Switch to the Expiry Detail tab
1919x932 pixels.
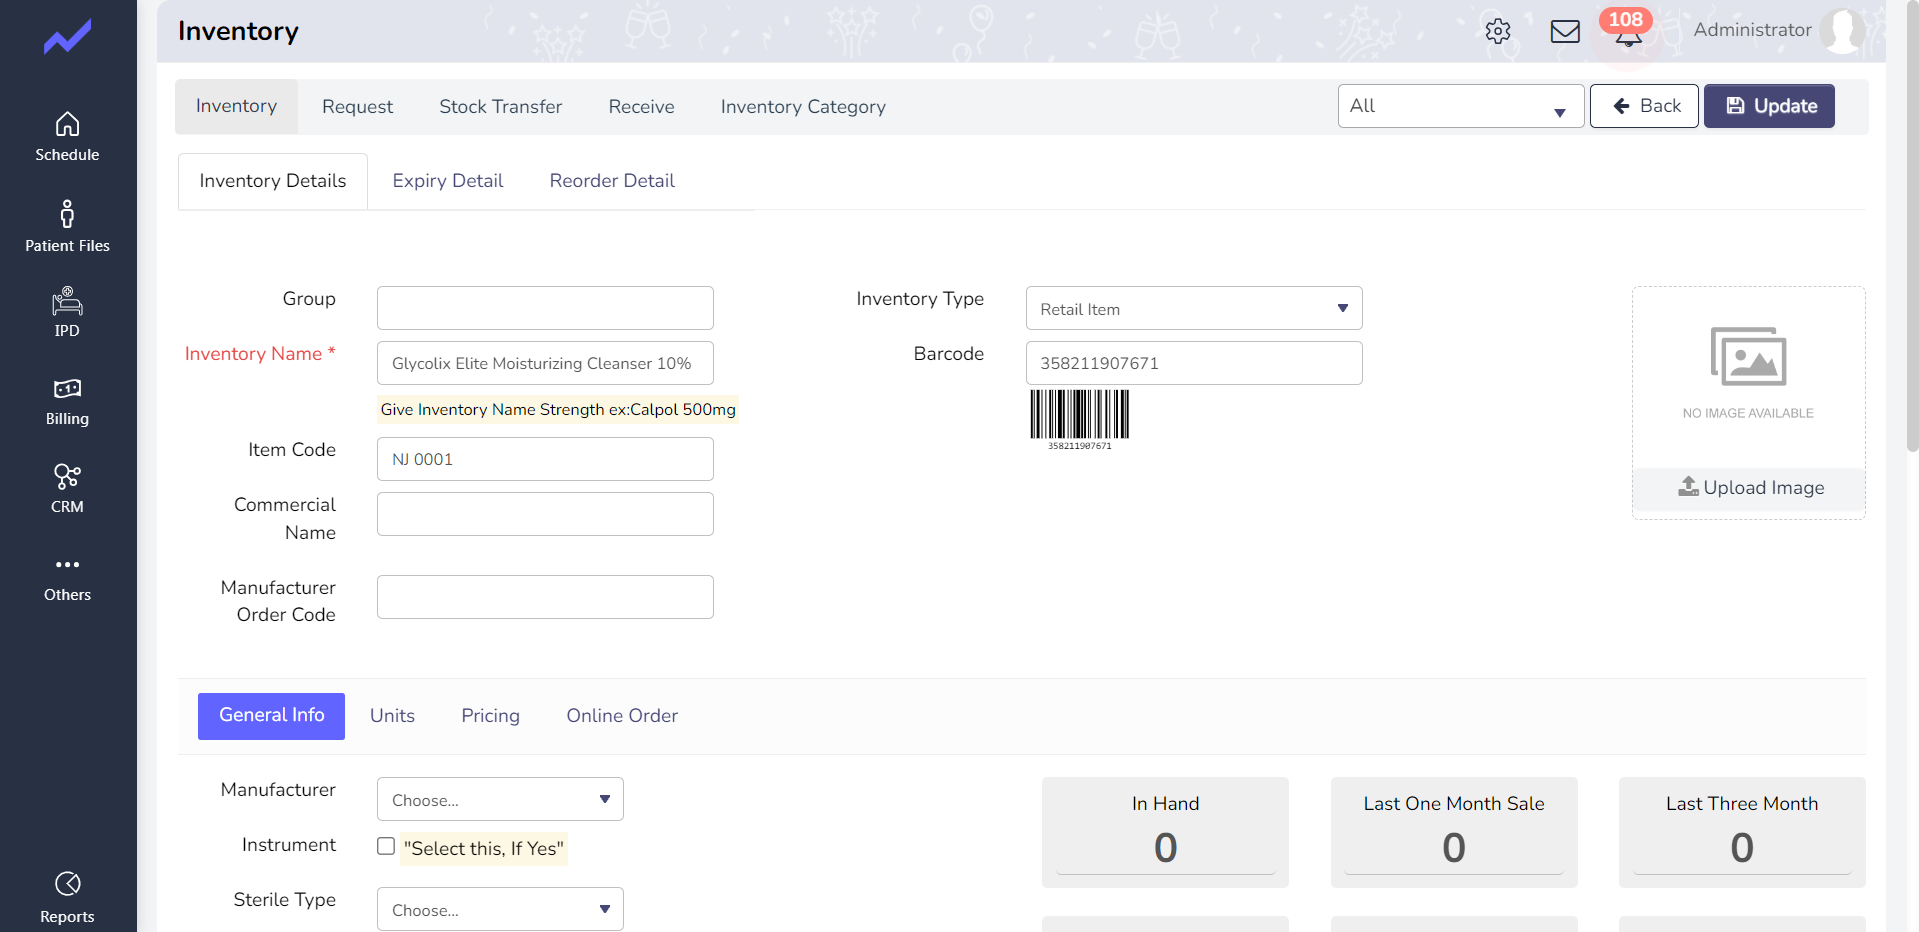coord(448,181)
